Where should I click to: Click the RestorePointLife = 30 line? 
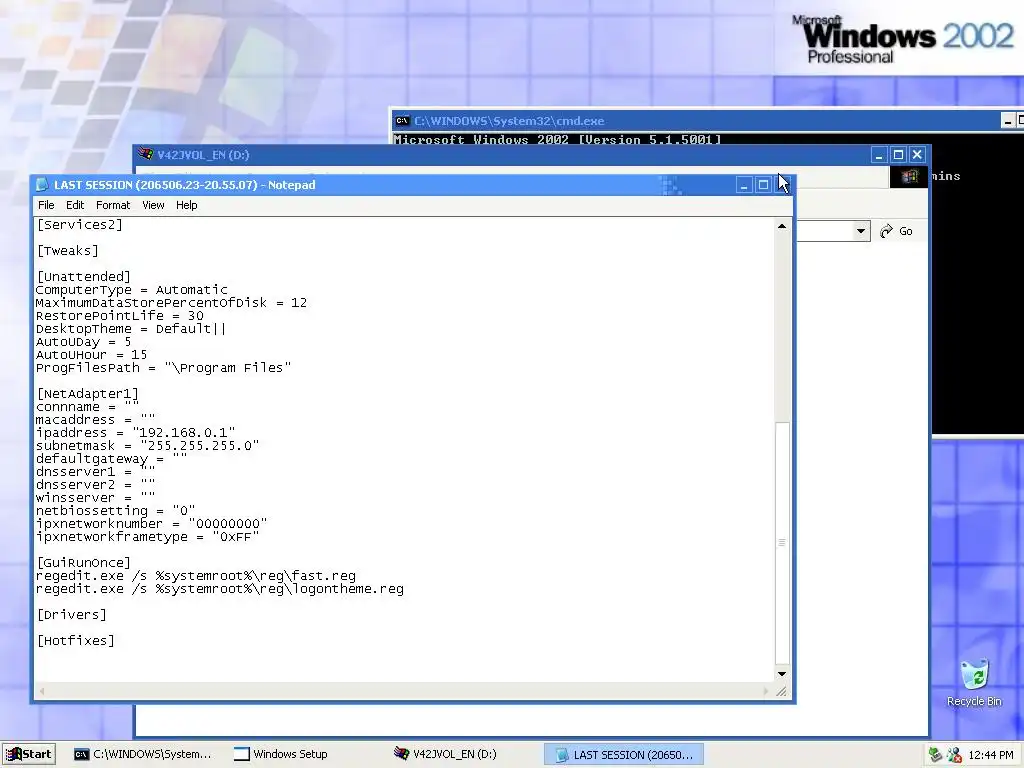click(x=120, y=316)
